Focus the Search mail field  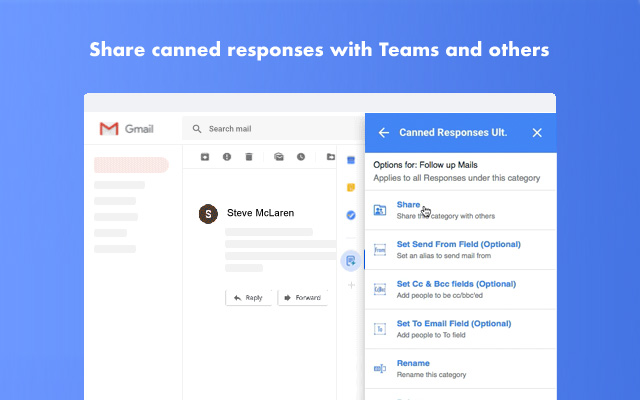[273, 128]
